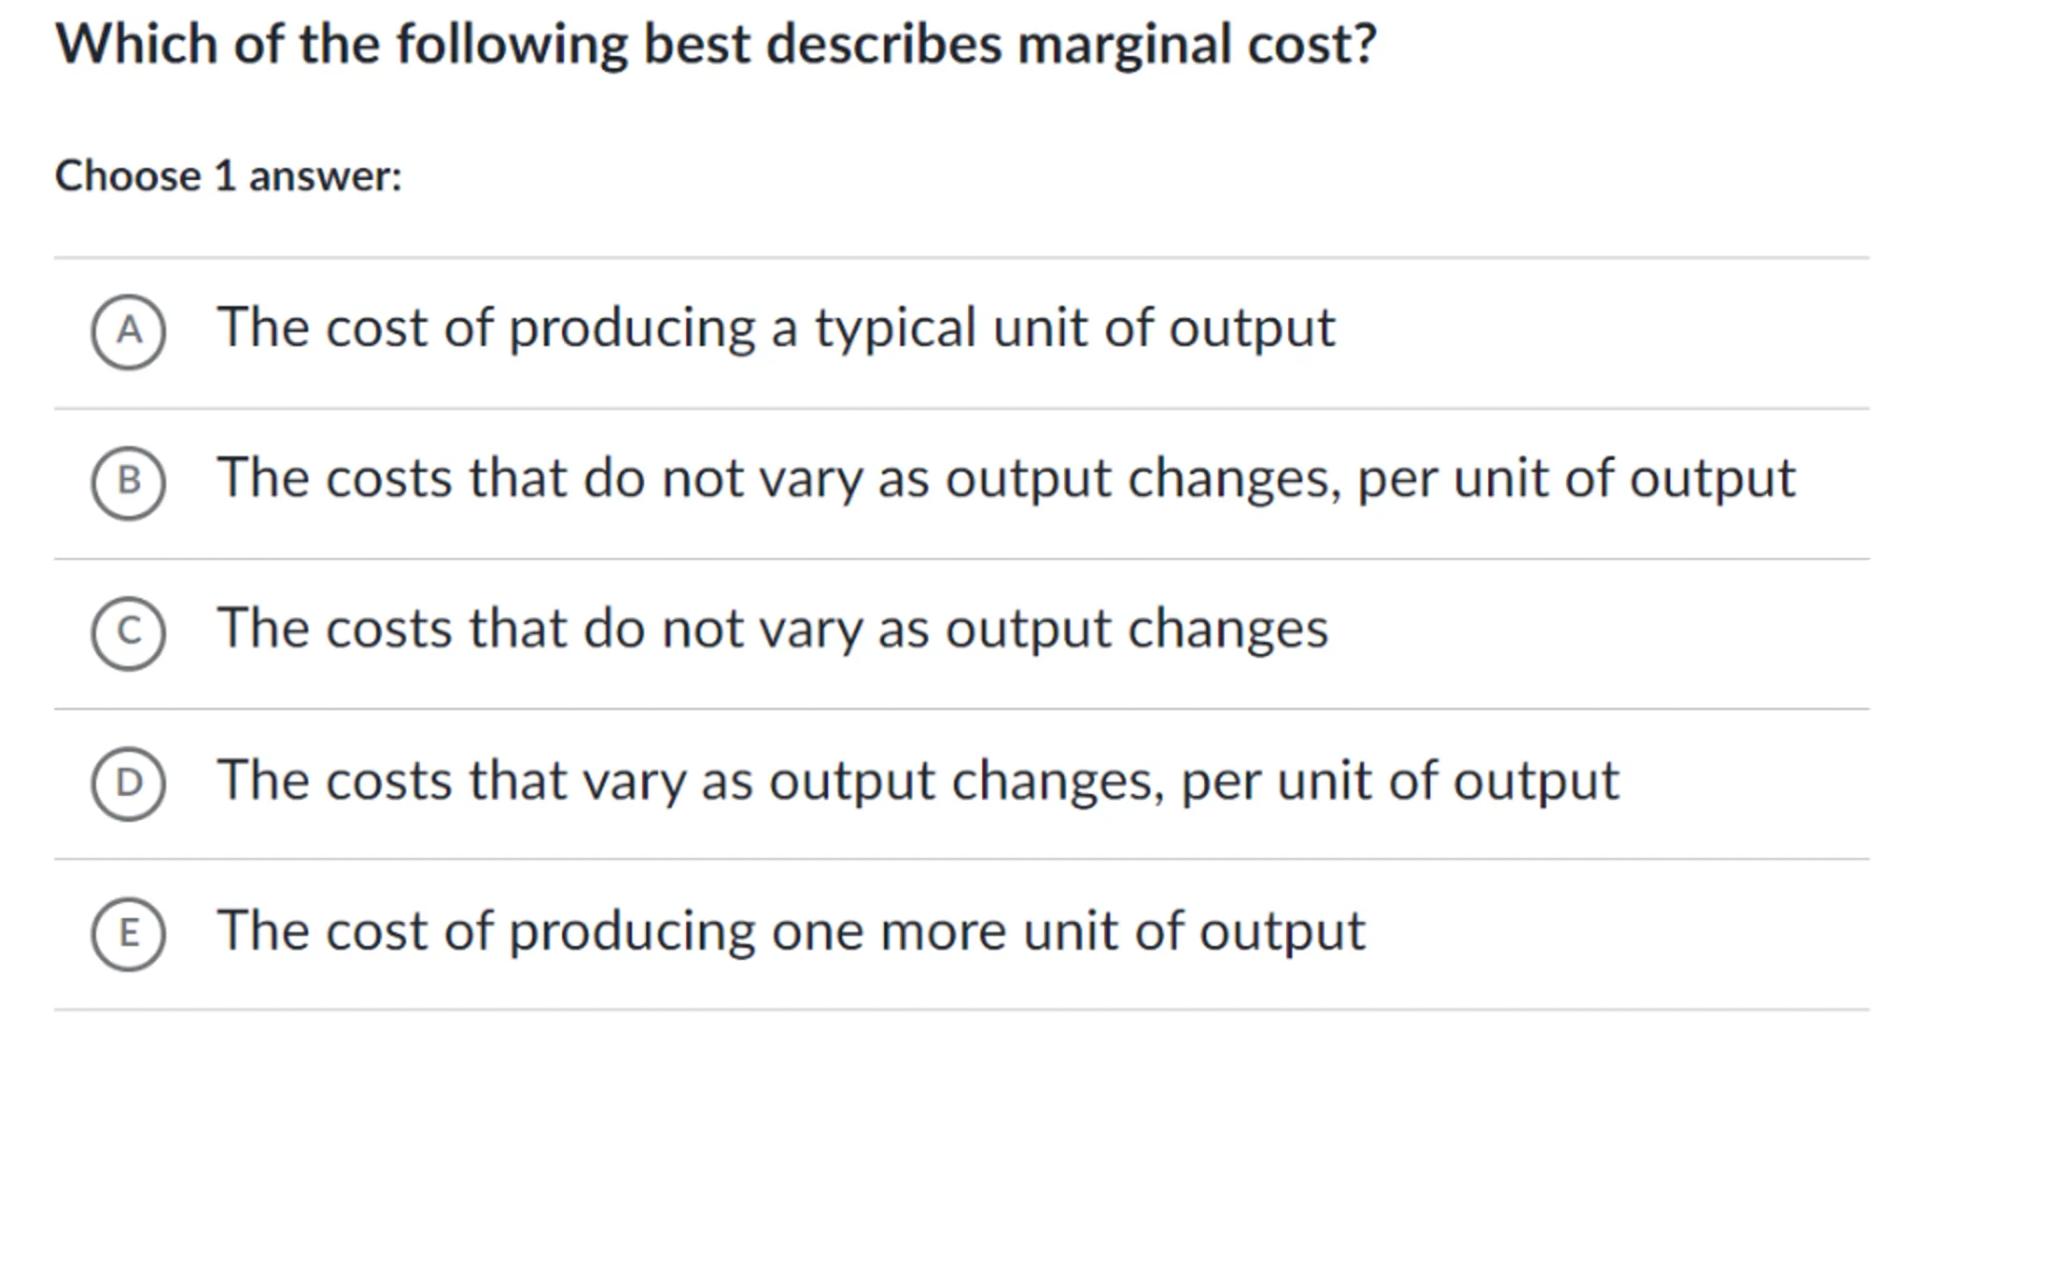Click "The costs that do not vary as output changes" text
Screen dimensions: 2048x1279
pyautogui.click(x=772, y=629)
